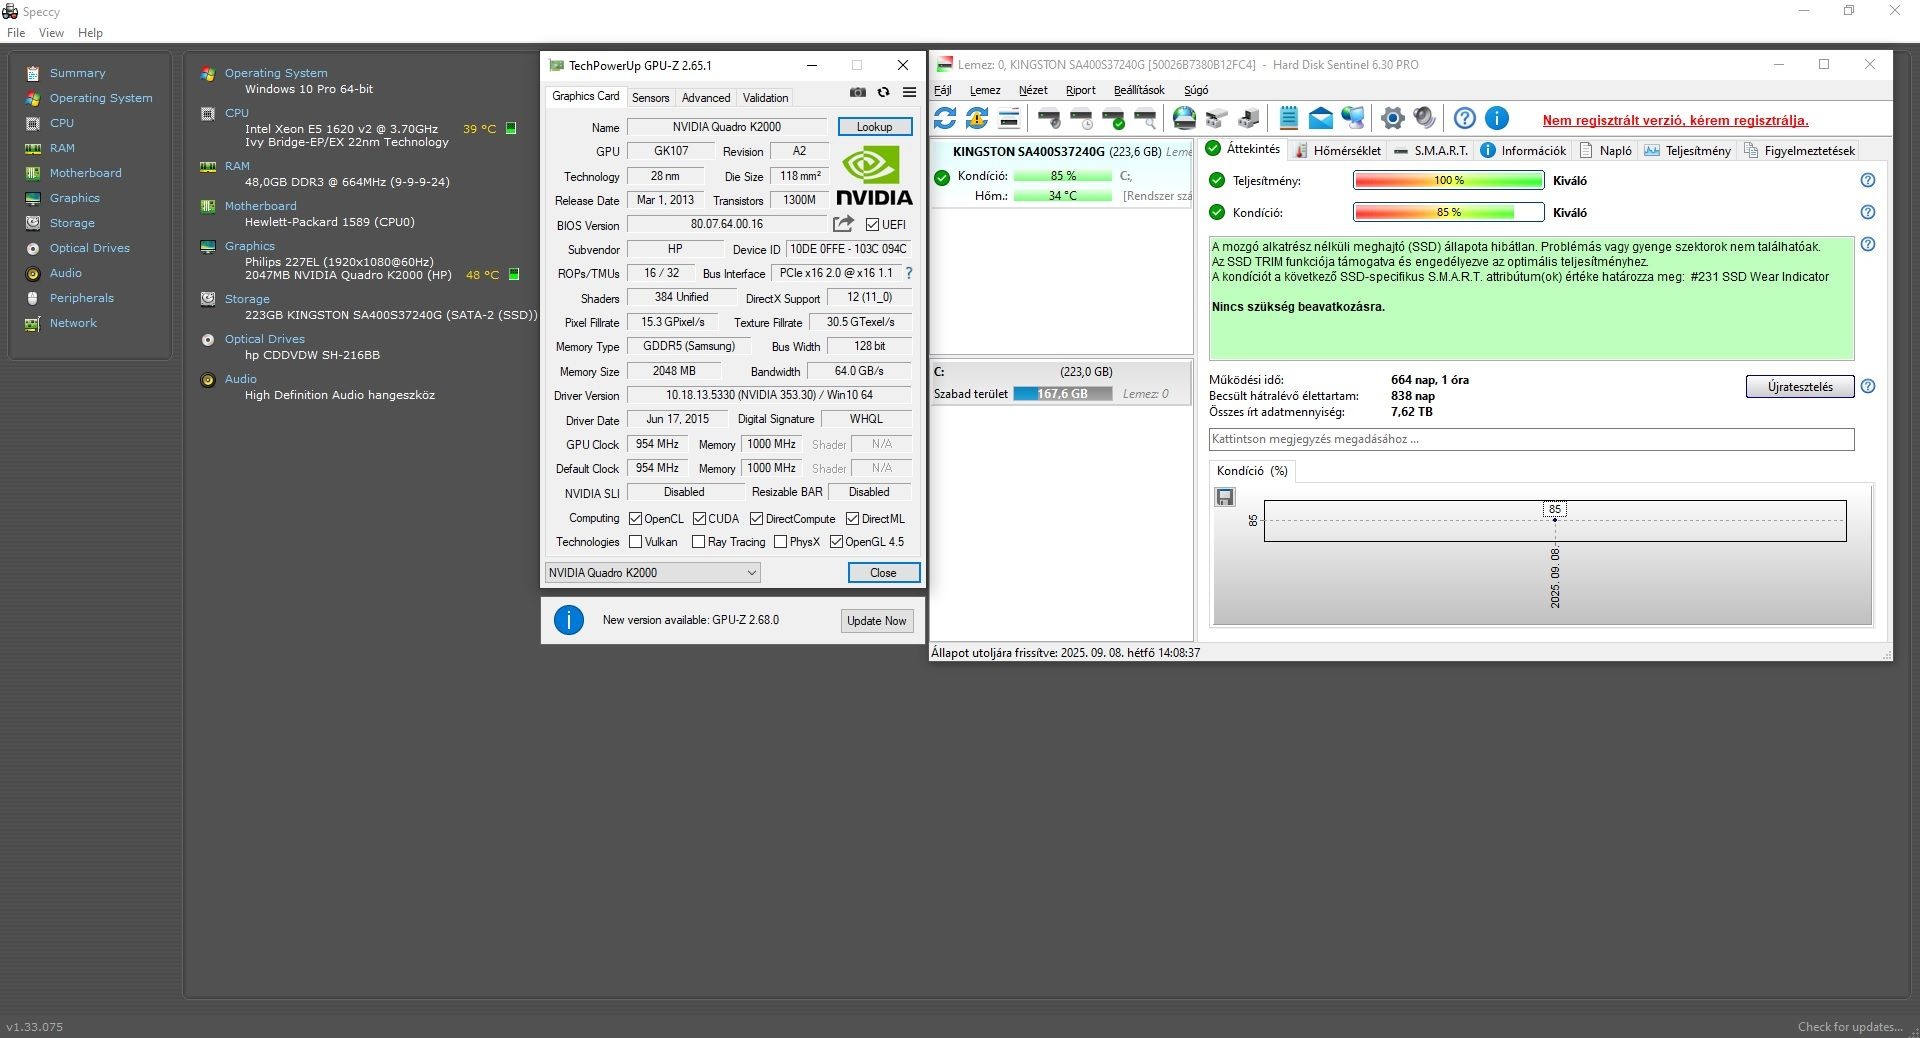Toggle the DirectML checkbox
Screen dimensions: 1920x1038
pos(852,519)
